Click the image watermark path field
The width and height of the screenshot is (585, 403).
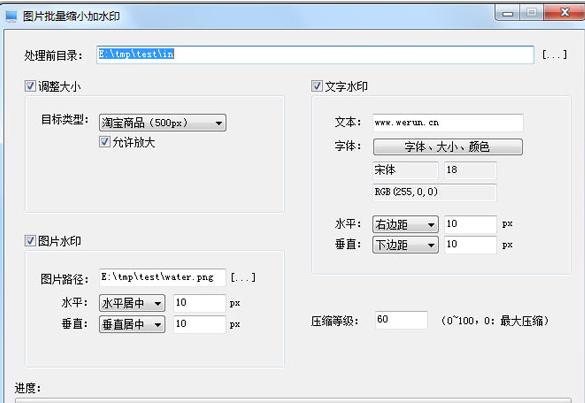point(162,277)
